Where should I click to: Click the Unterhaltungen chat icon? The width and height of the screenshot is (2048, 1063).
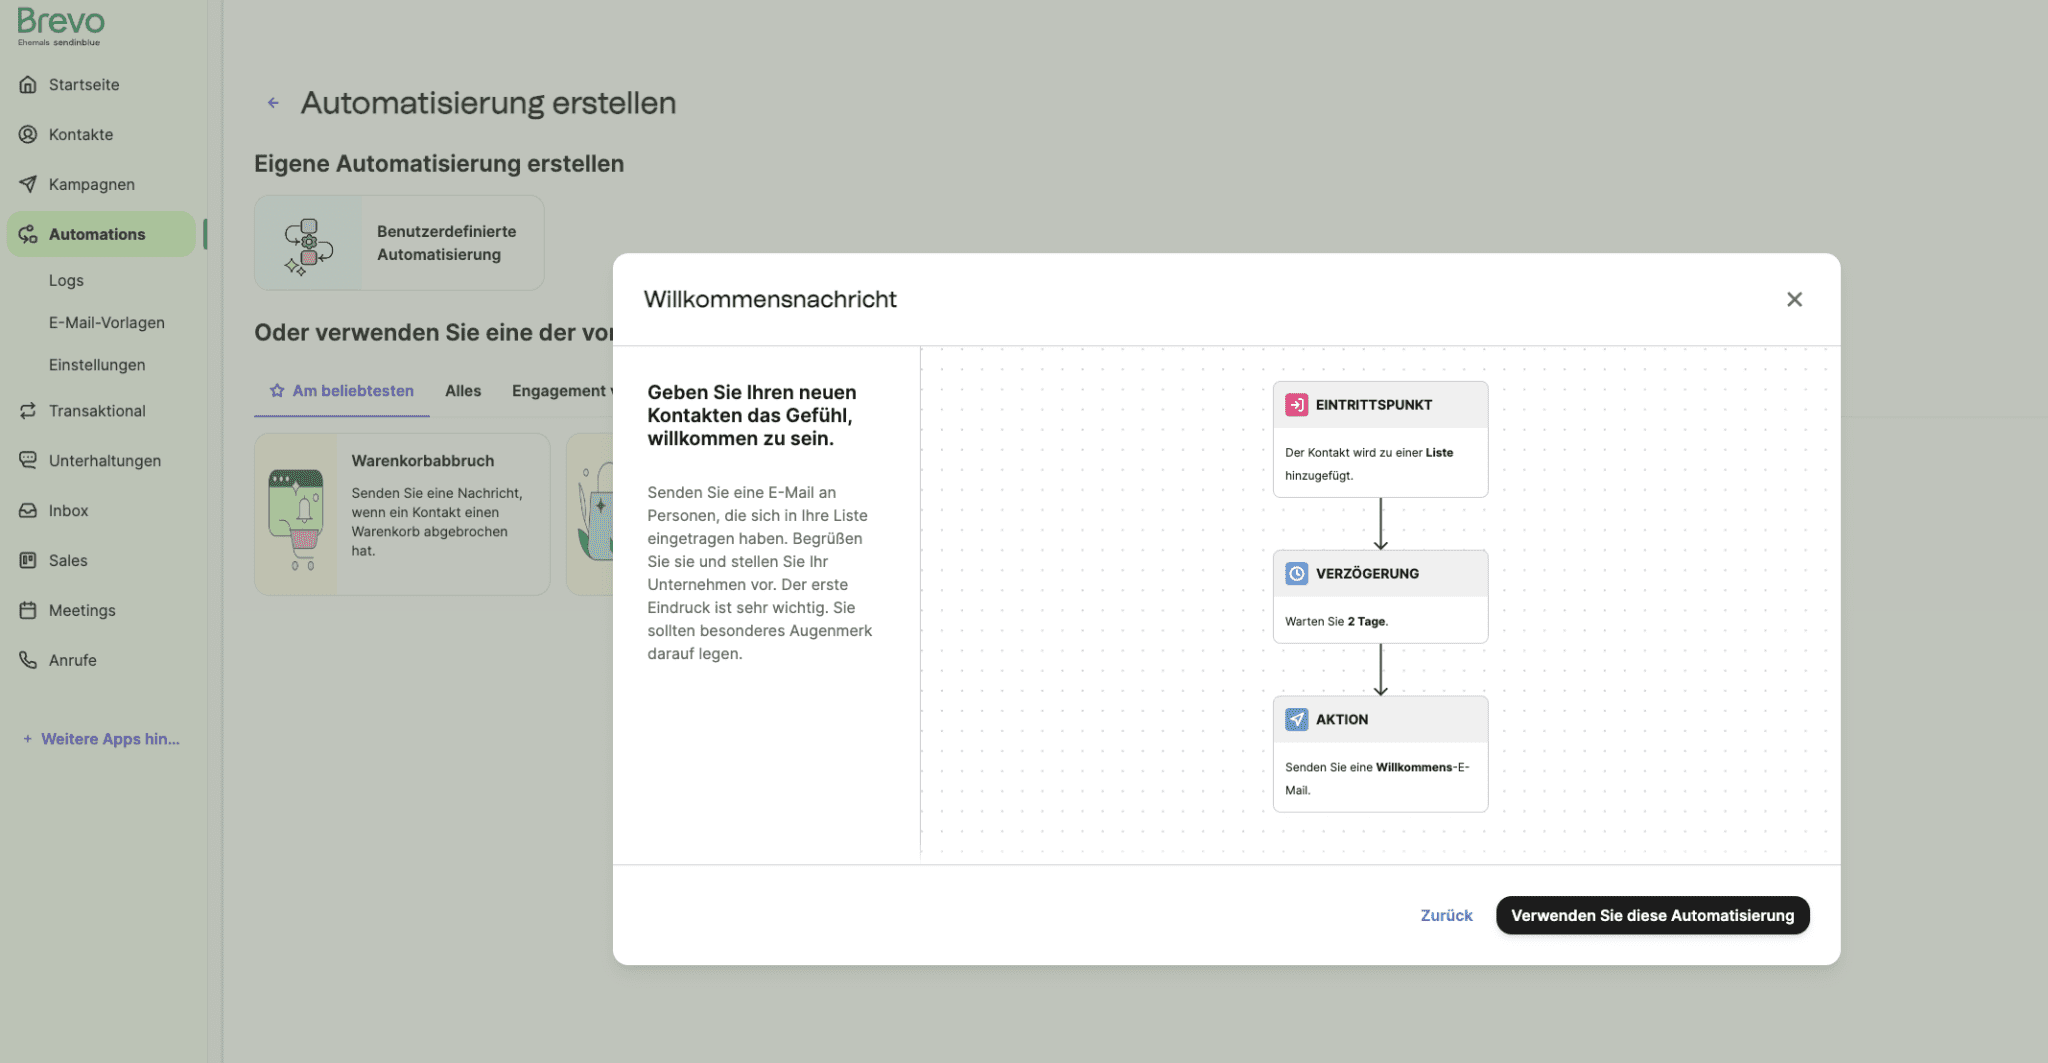click(x=28, y=460)
